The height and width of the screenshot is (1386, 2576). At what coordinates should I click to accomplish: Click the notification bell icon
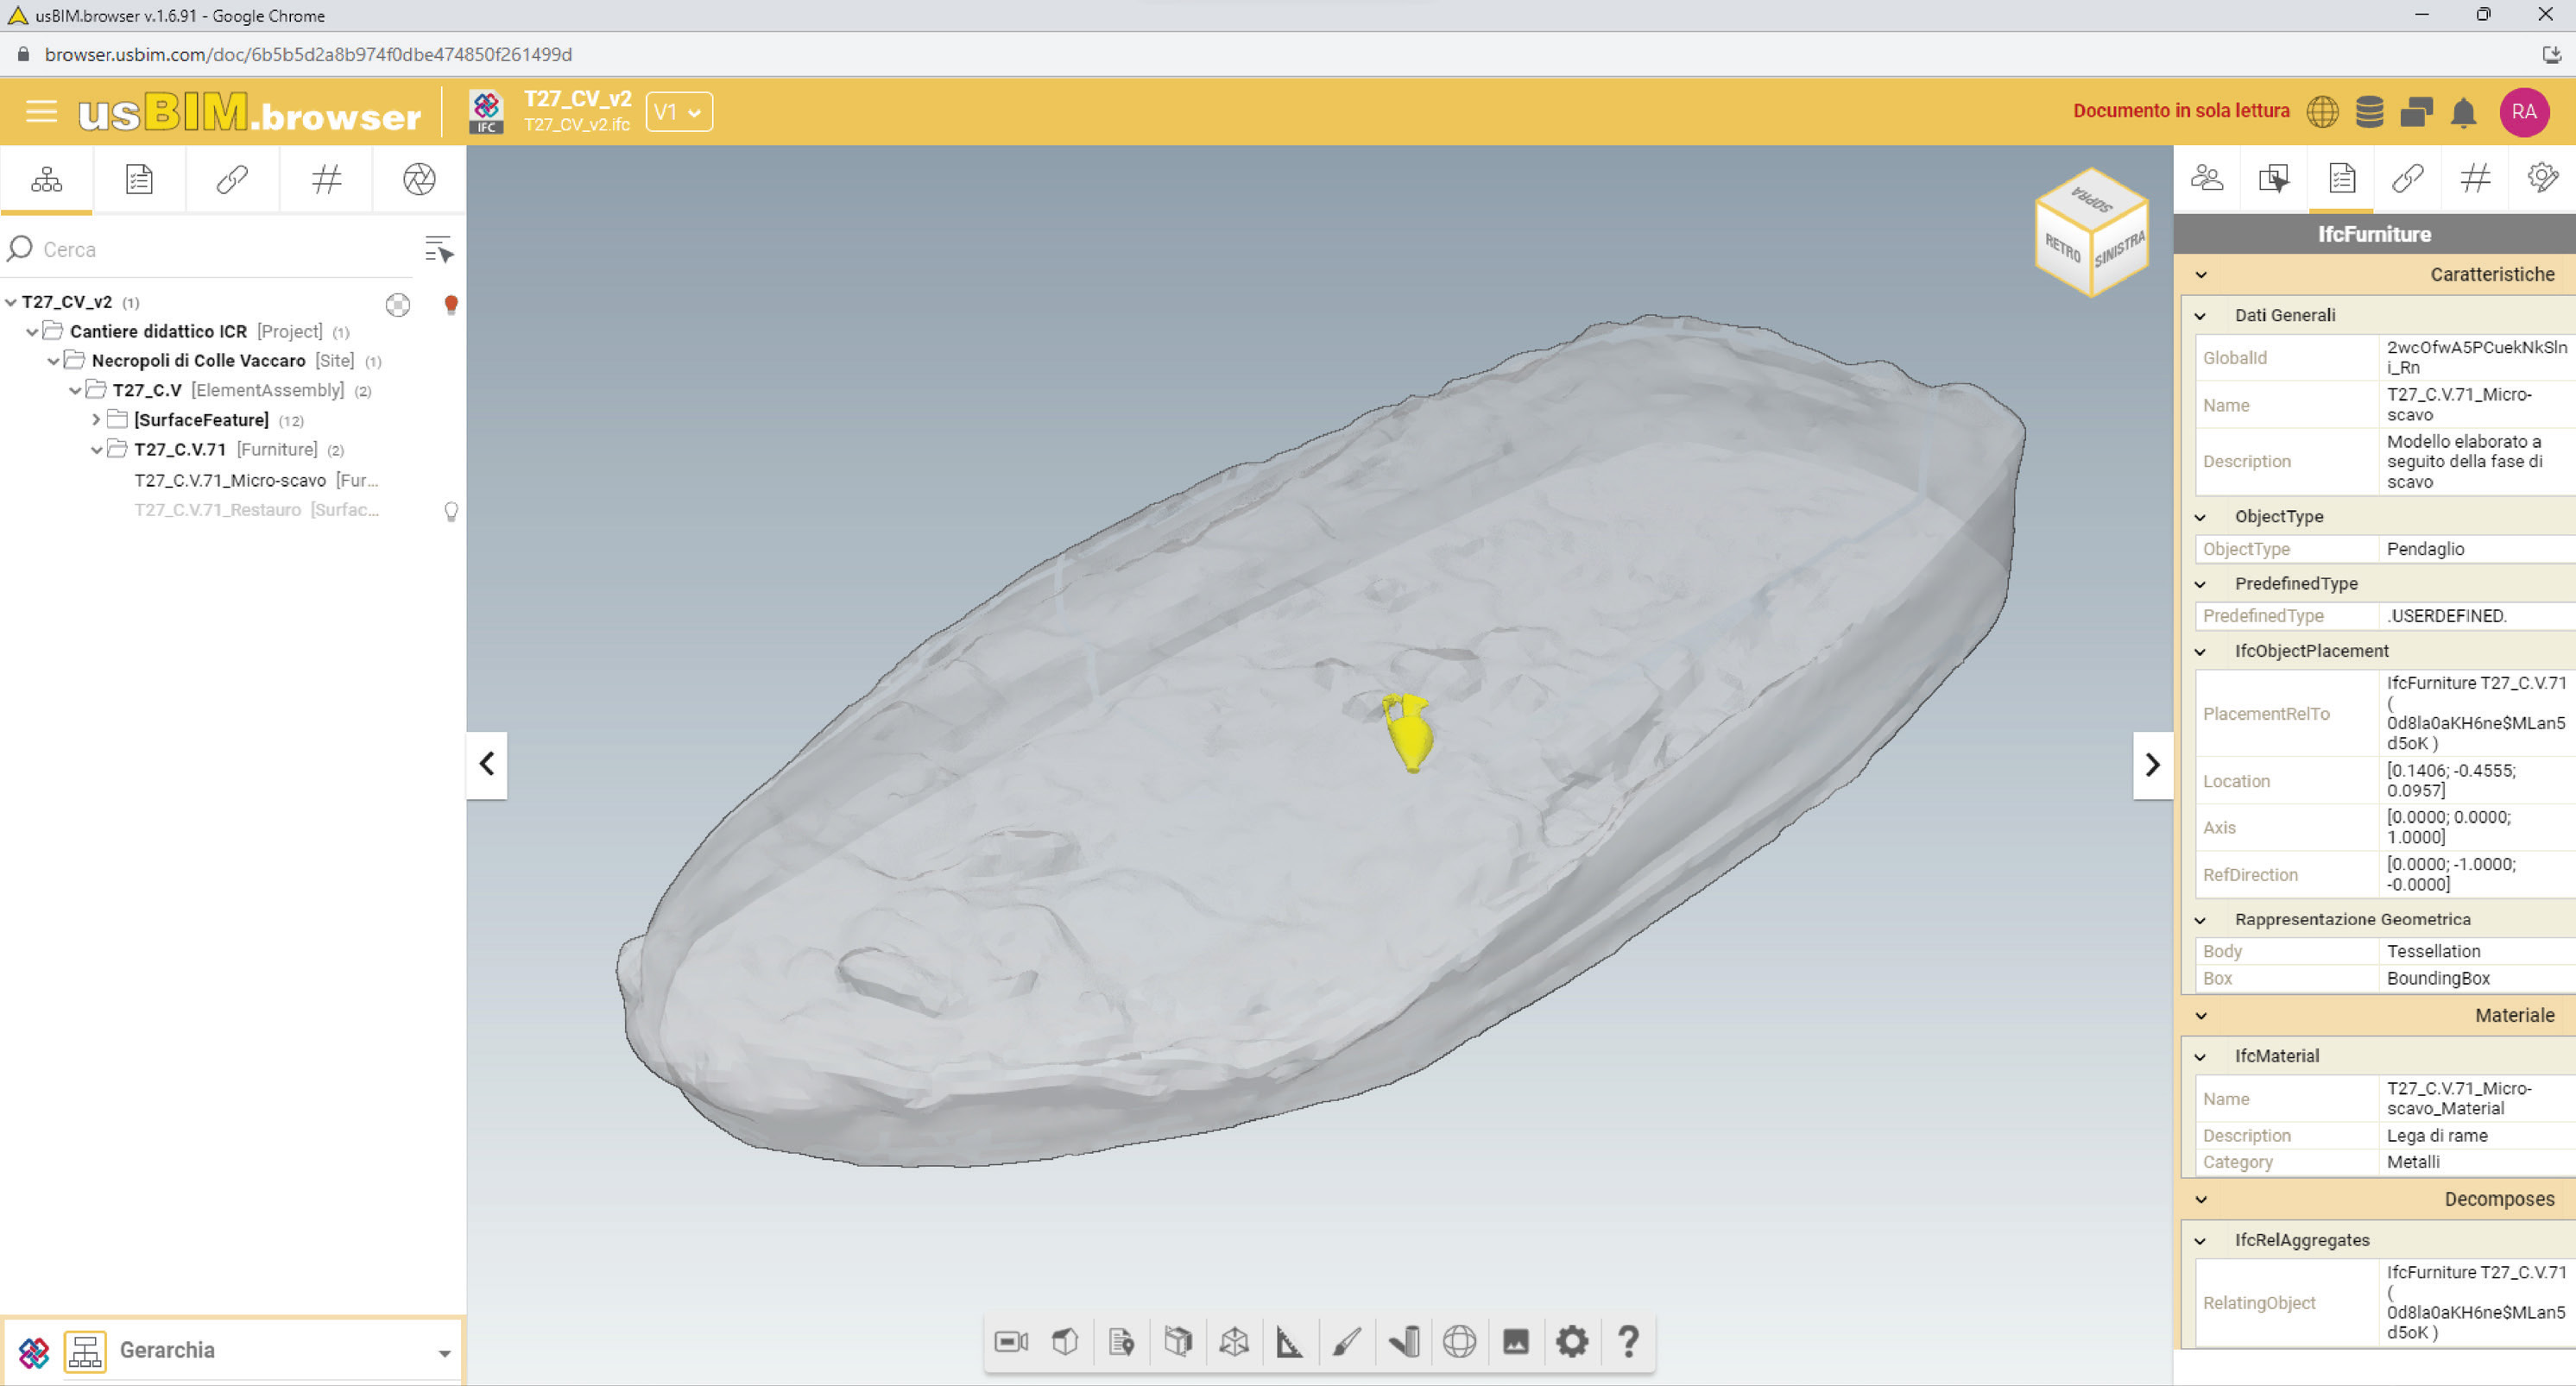tap(2463, 112)
